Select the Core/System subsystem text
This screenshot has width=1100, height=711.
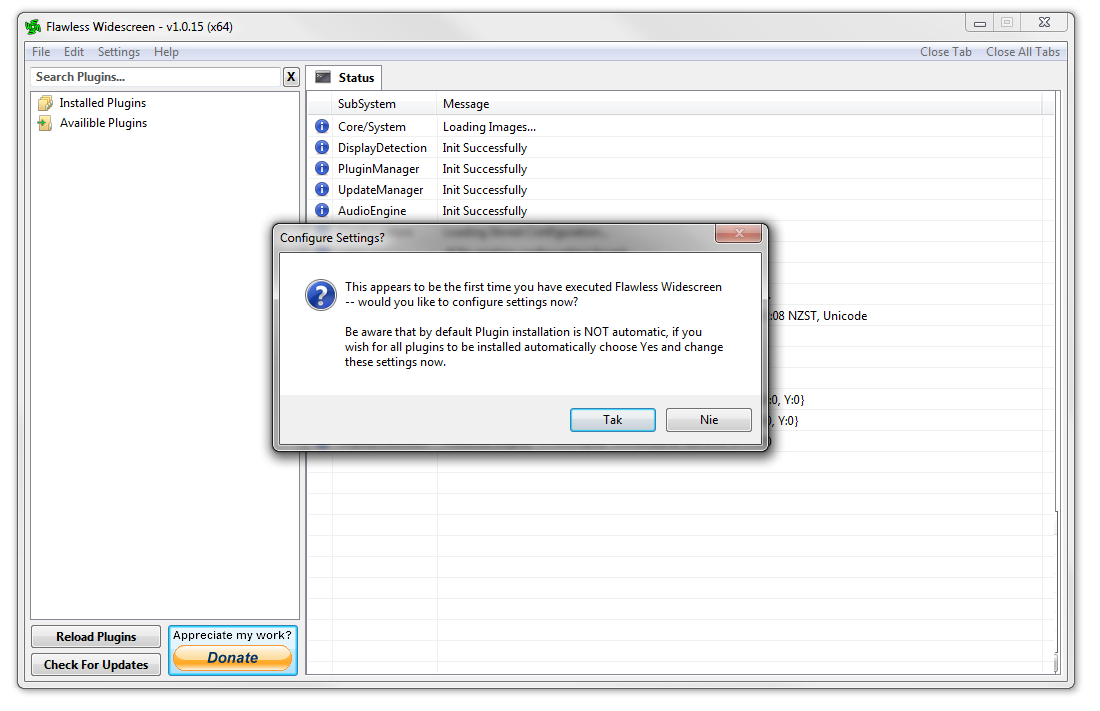click(372, 127)
